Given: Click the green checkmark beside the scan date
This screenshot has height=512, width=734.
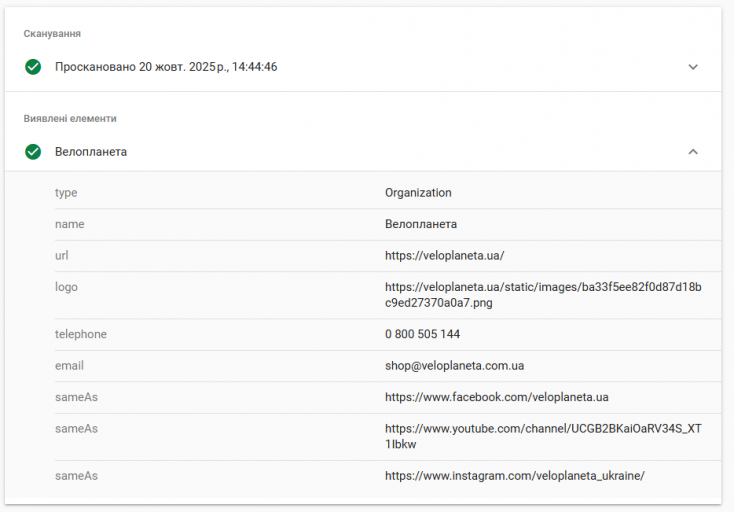Looking at the screenshot, I should coord(33,67).
